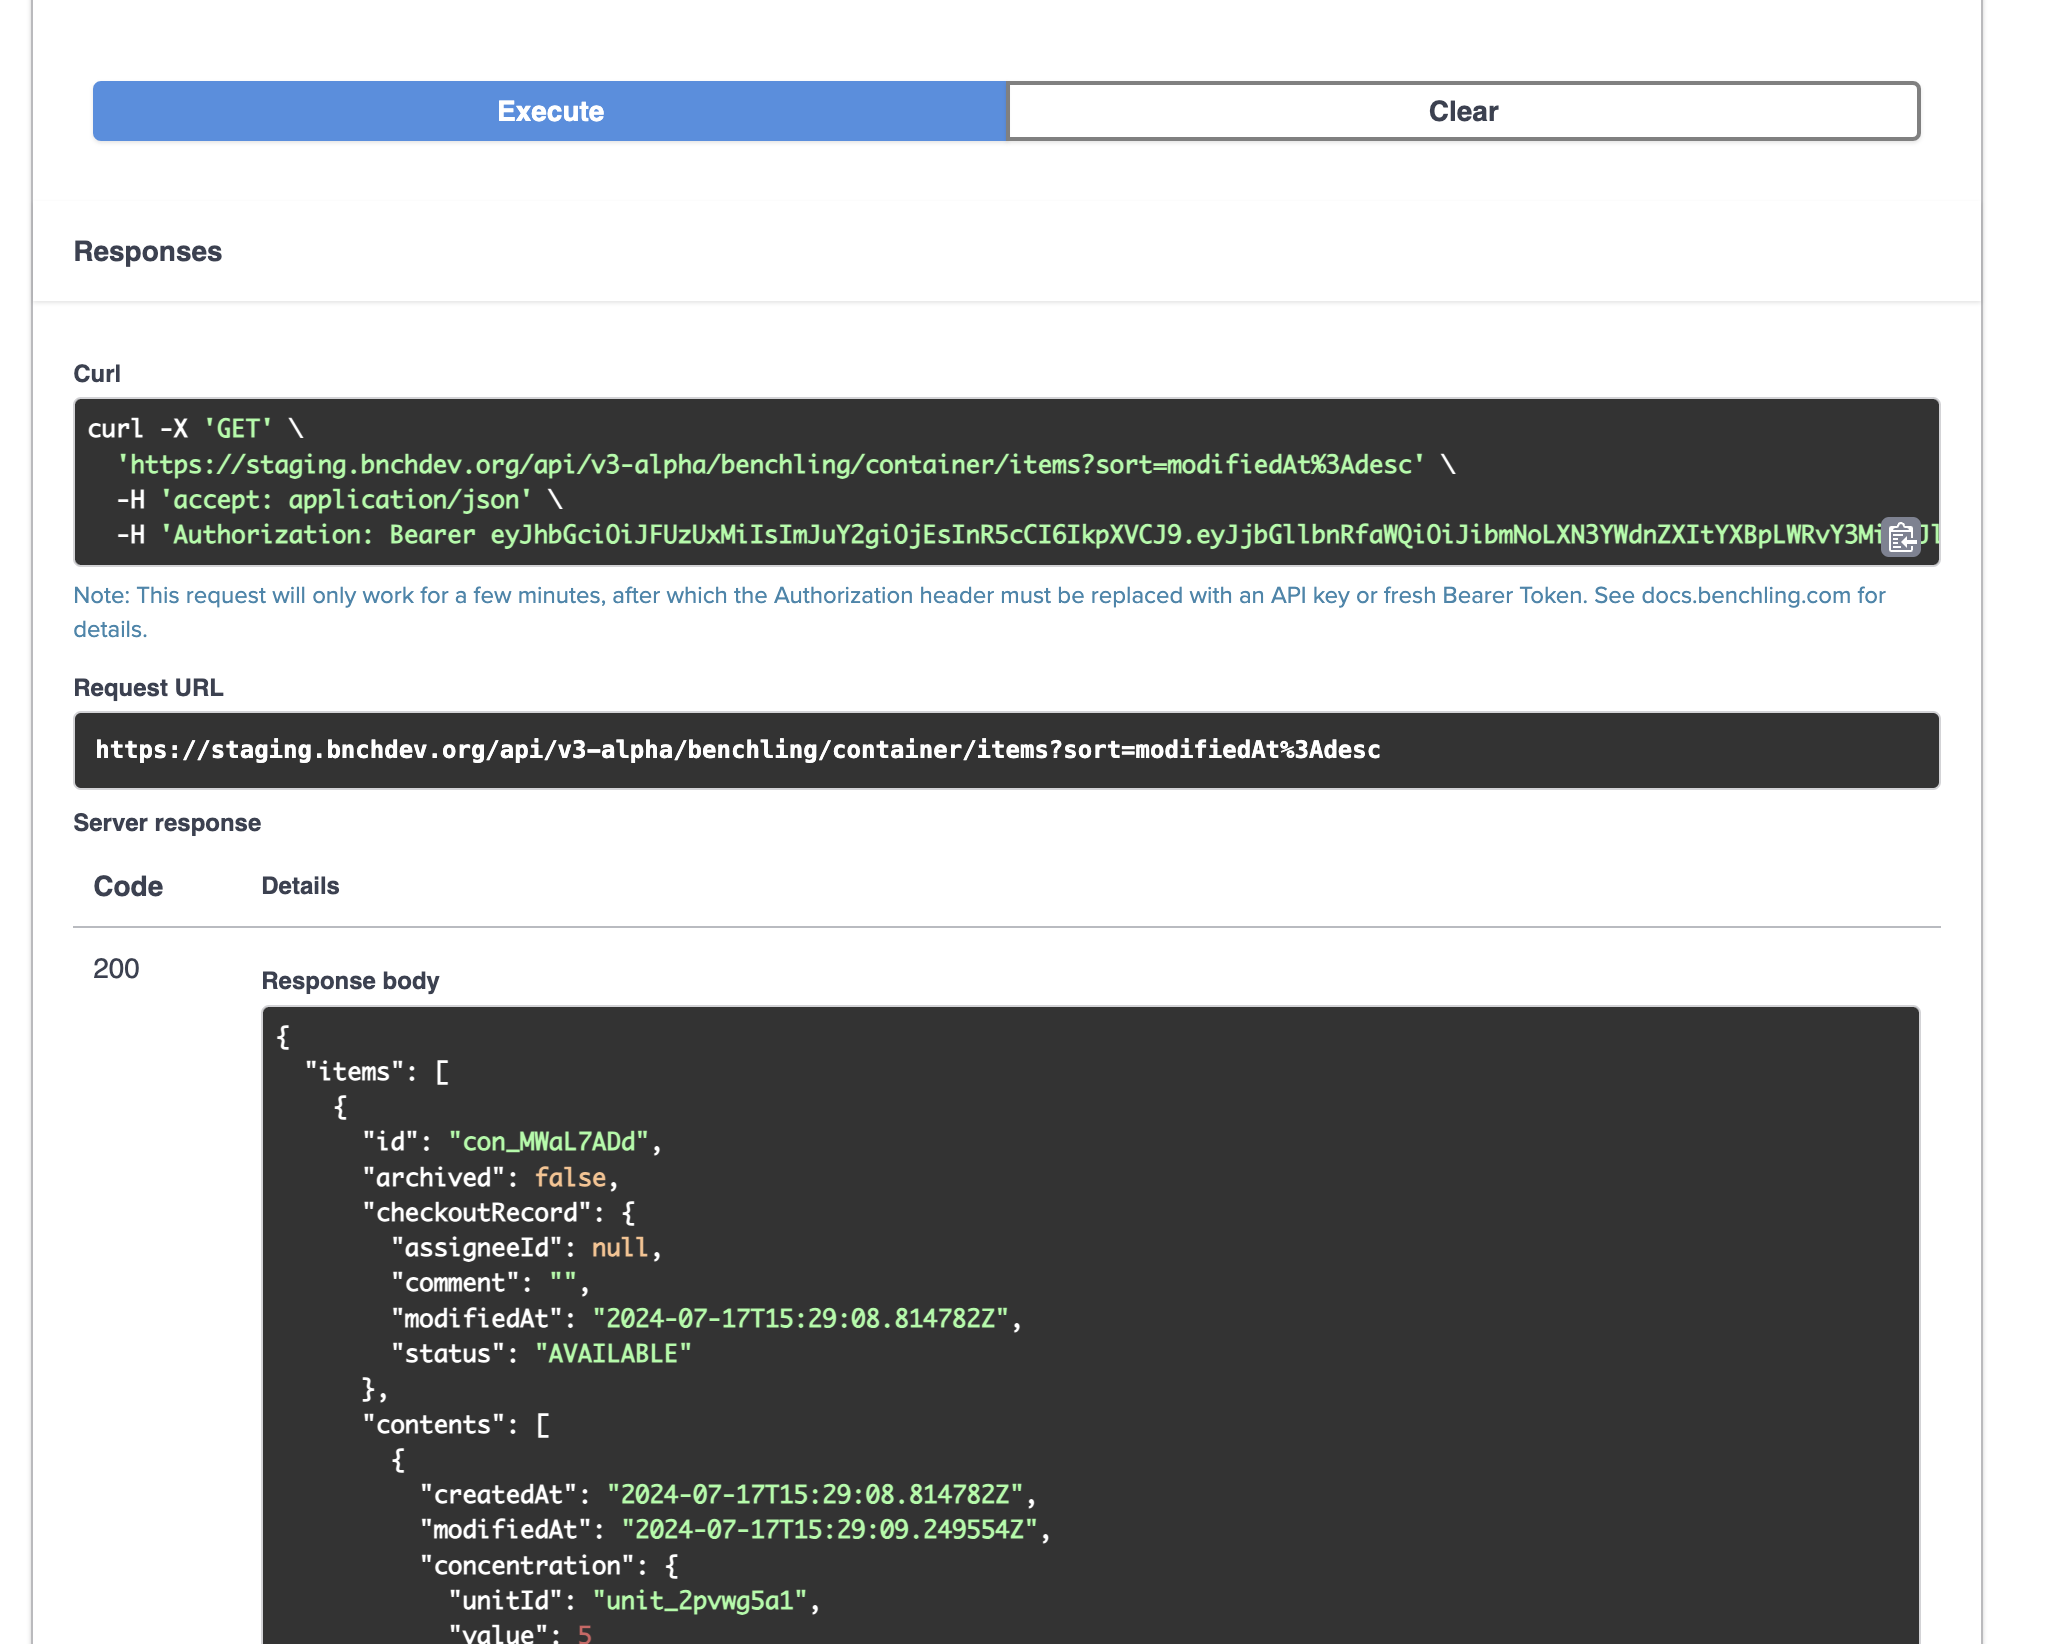This screenshot has height=1644, width=2060.
Task: Click the 200 response code
Action: pos(116,968)
